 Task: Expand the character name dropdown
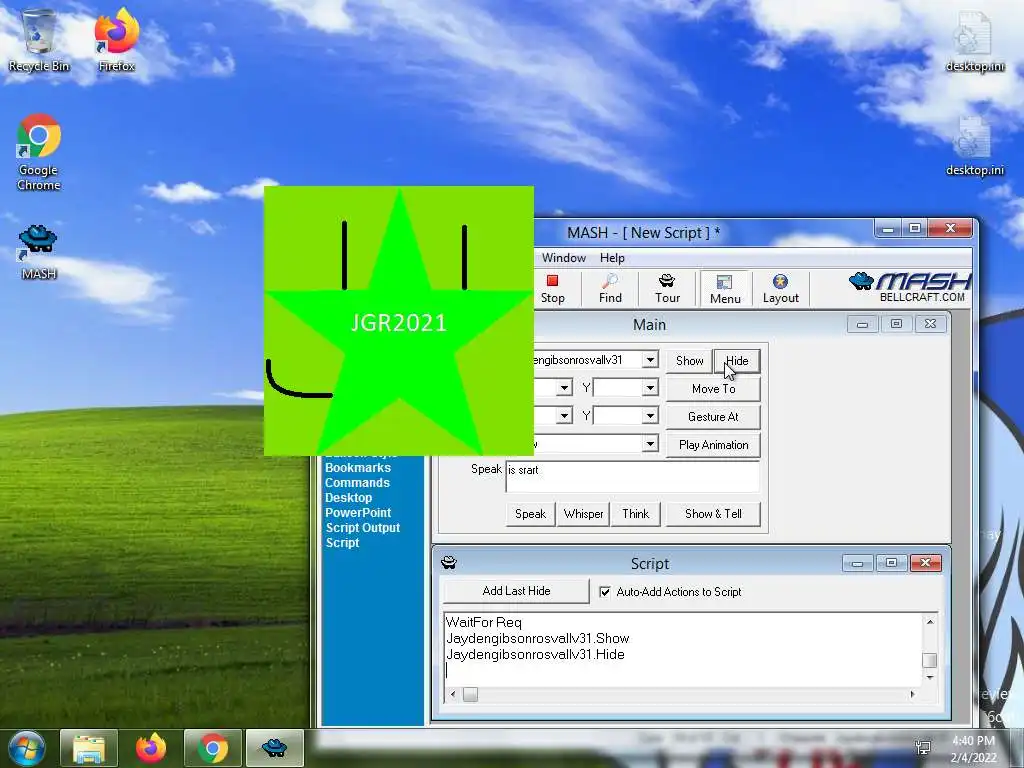coord(650,360)
